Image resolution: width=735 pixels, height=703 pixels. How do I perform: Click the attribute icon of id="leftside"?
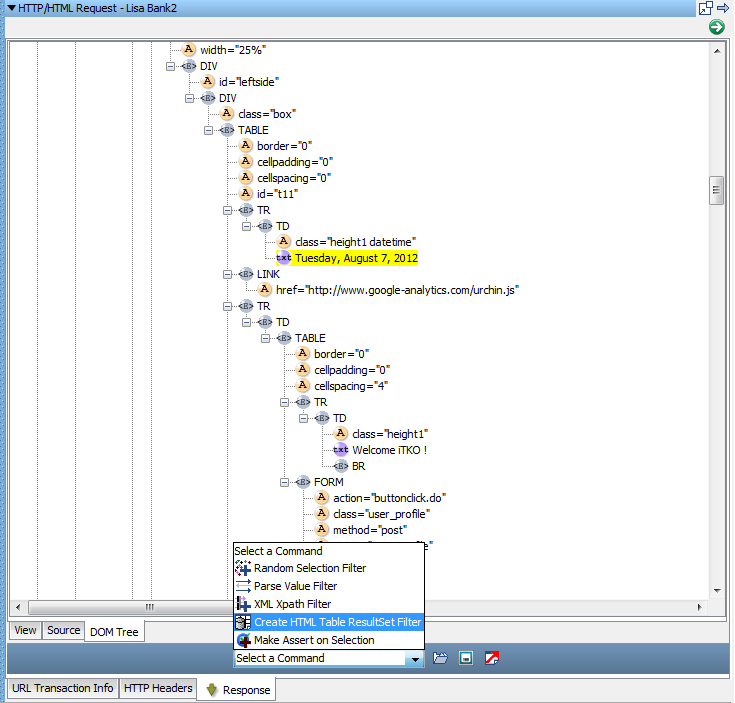coord(208,82)
